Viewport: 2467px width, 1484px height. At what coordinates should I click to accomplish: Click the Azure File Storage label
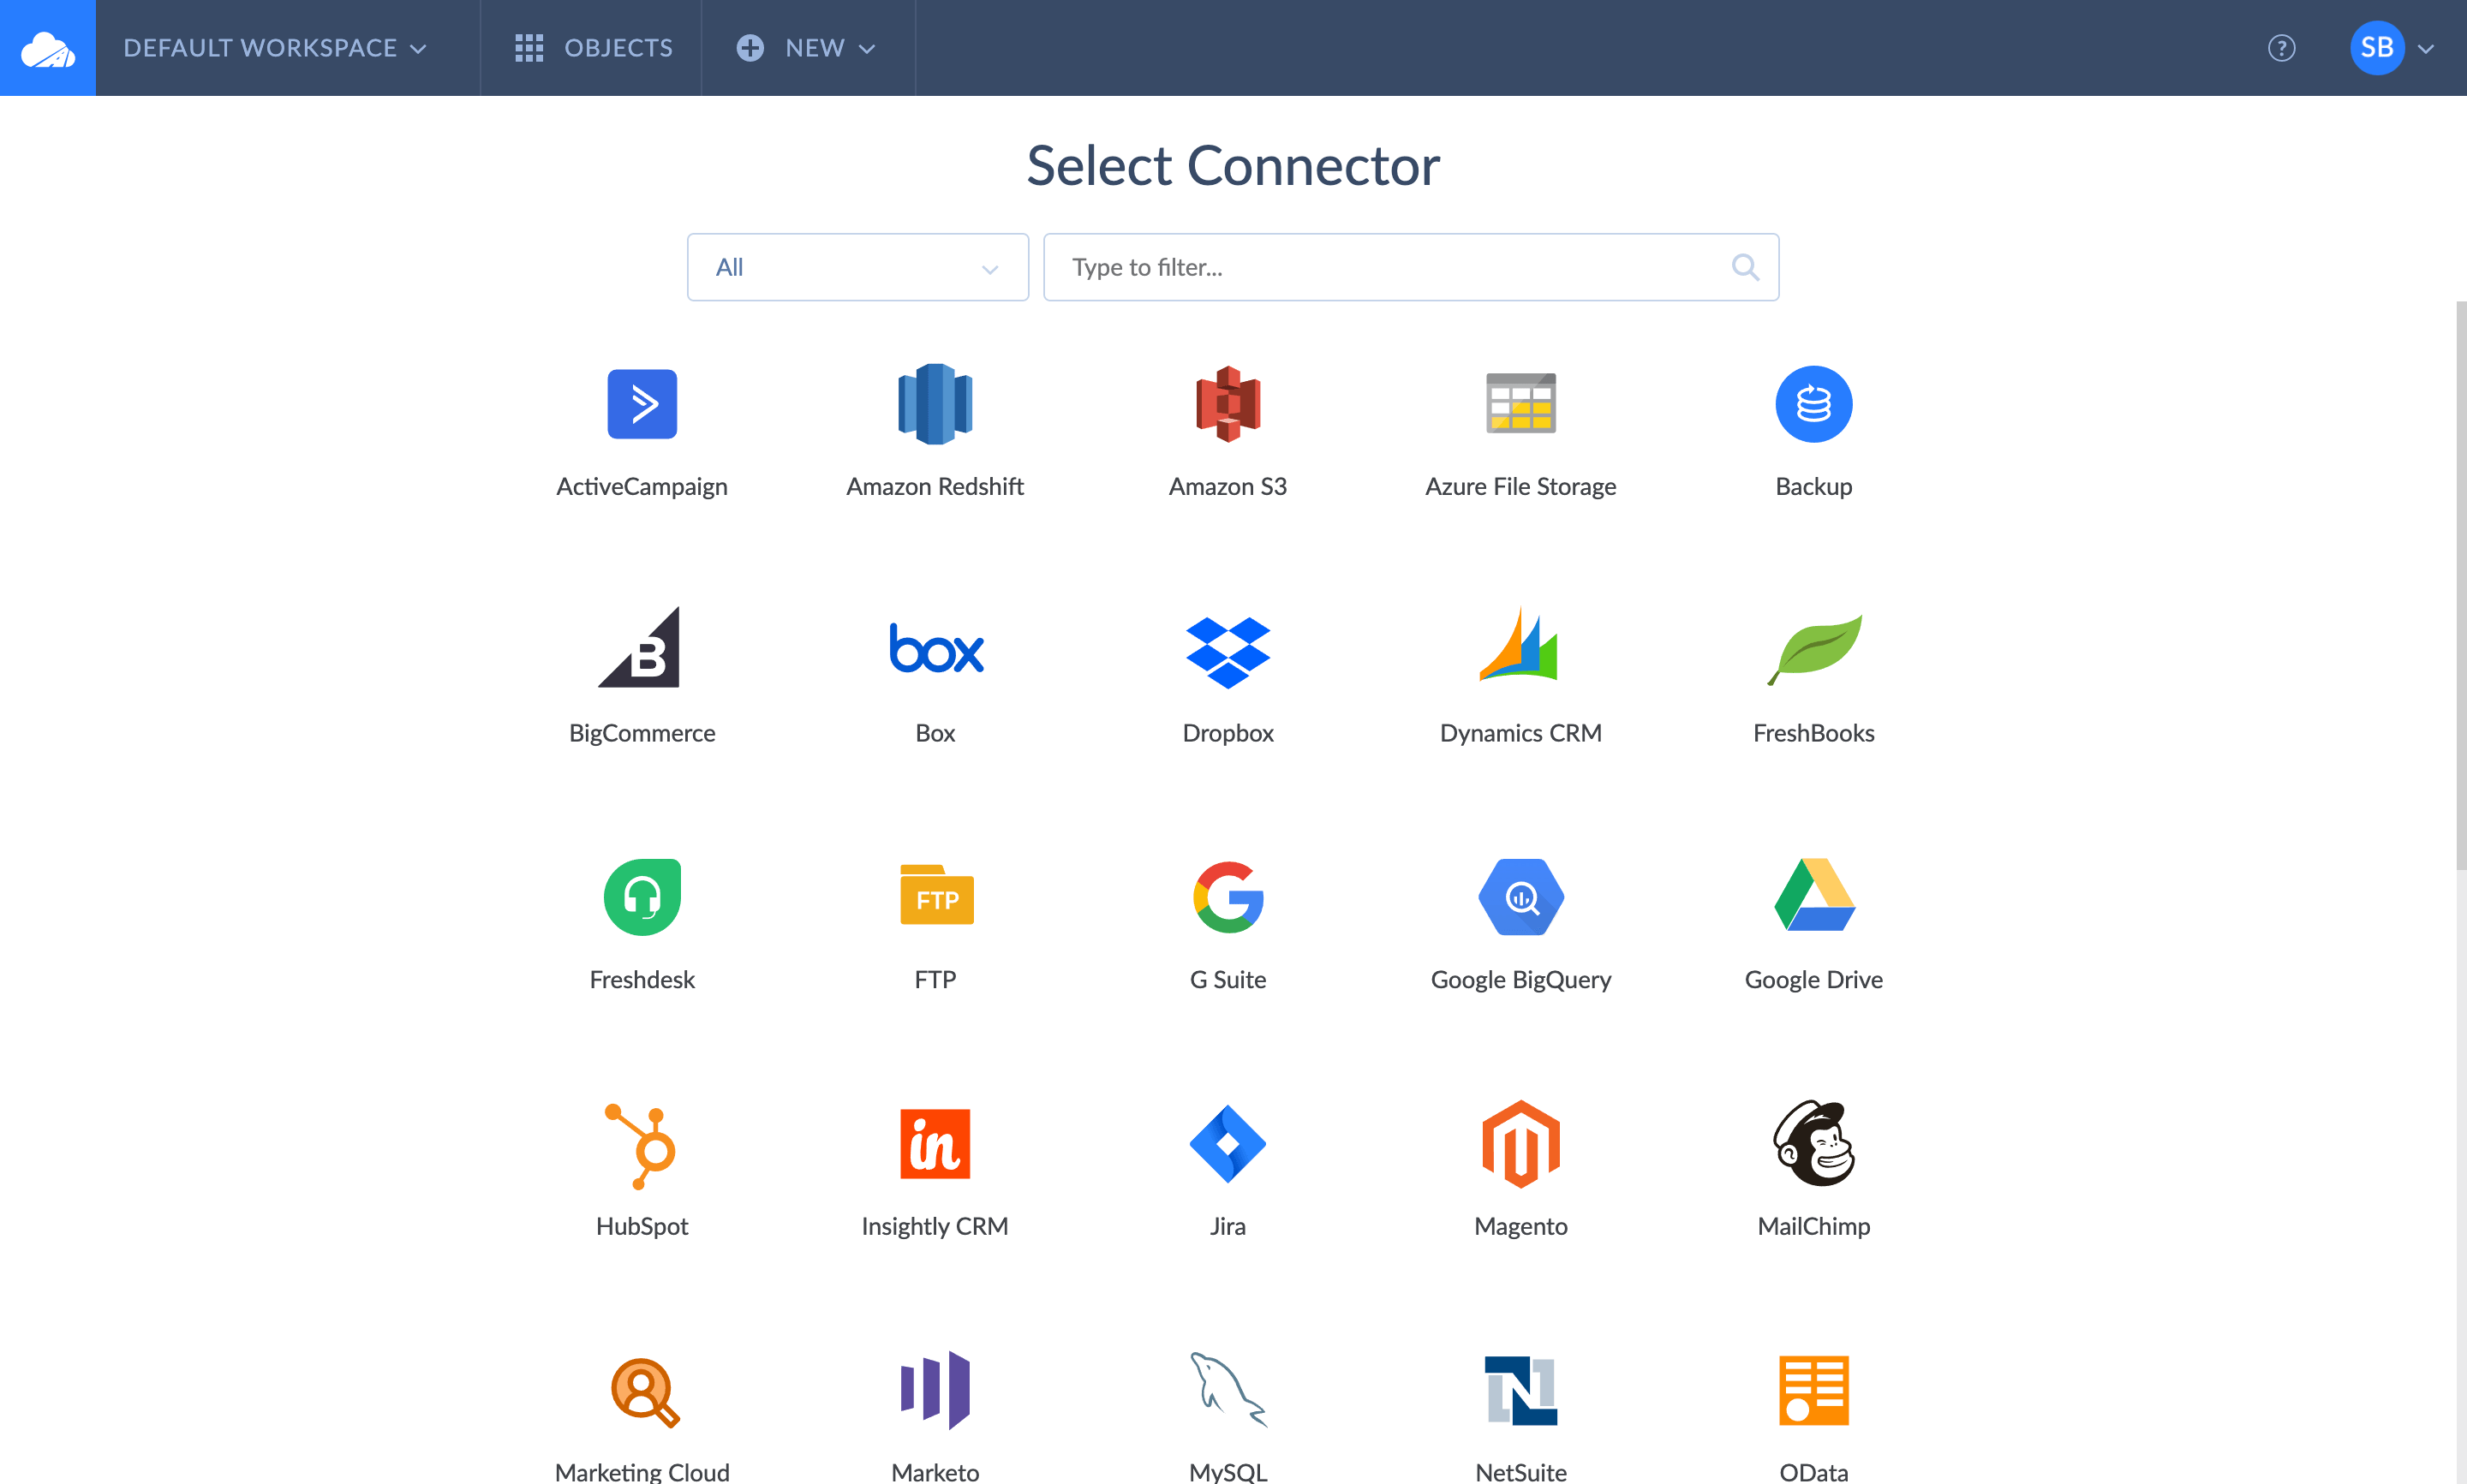[x=1521, y=486]
